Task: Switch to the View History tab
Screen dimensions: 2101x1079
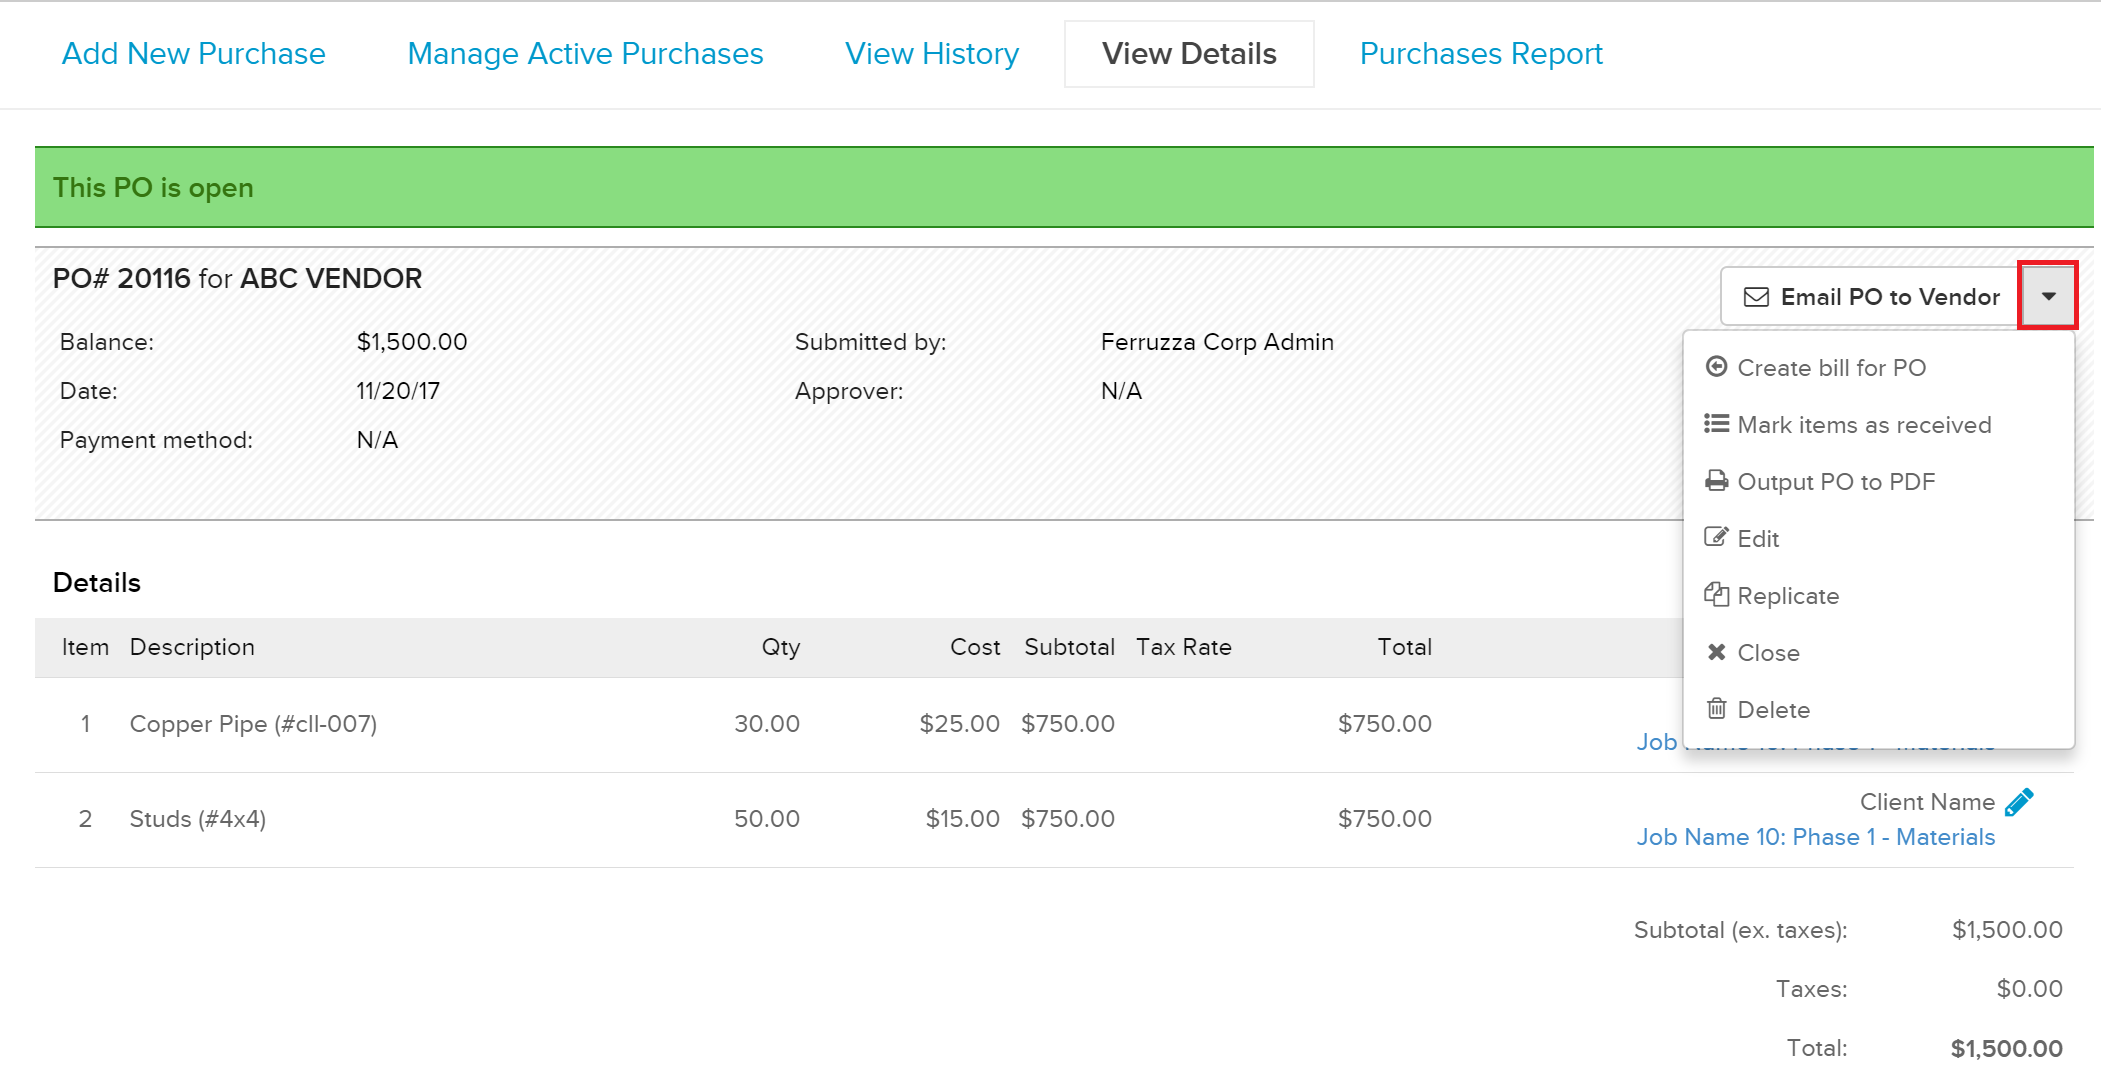Action: point(932,53)
